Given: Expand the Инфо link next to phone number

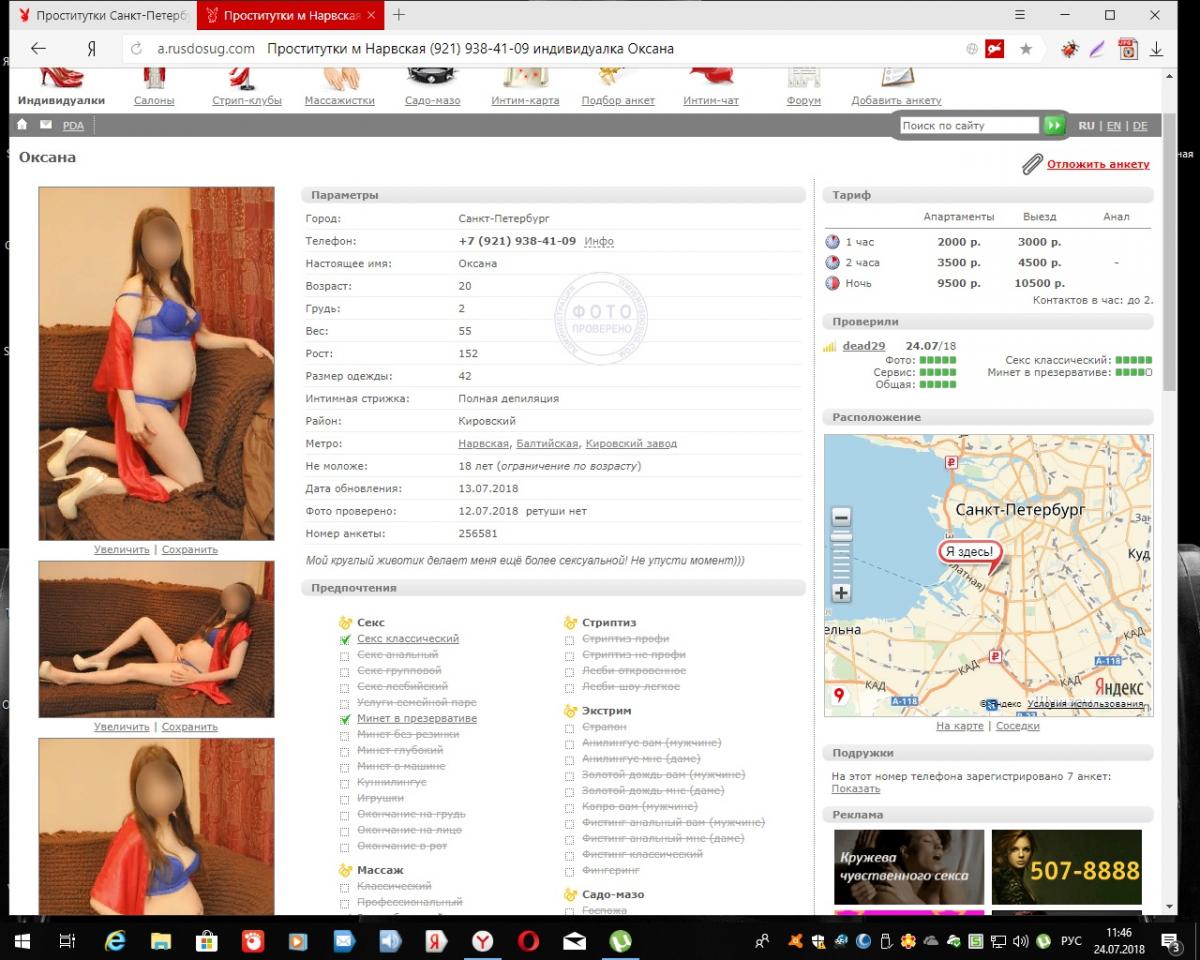Looking at the screenshot, I should pos(598,241).
